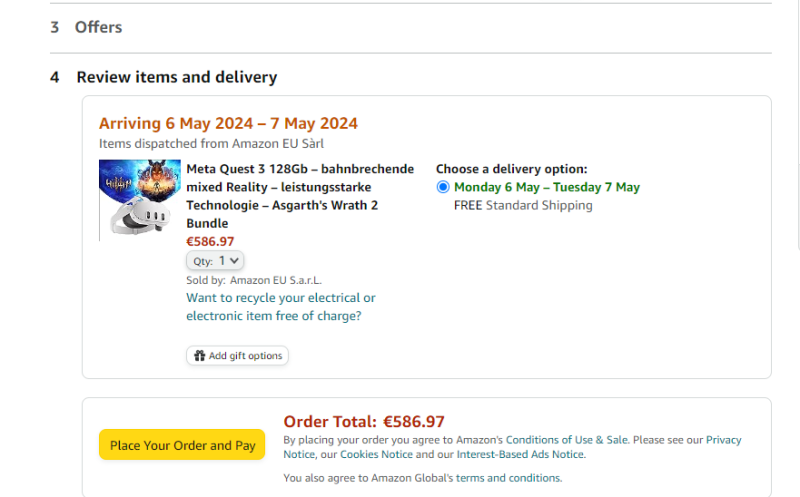
Task: Open the Interest-Based Ads Notice link
Action: coord(520,454)
